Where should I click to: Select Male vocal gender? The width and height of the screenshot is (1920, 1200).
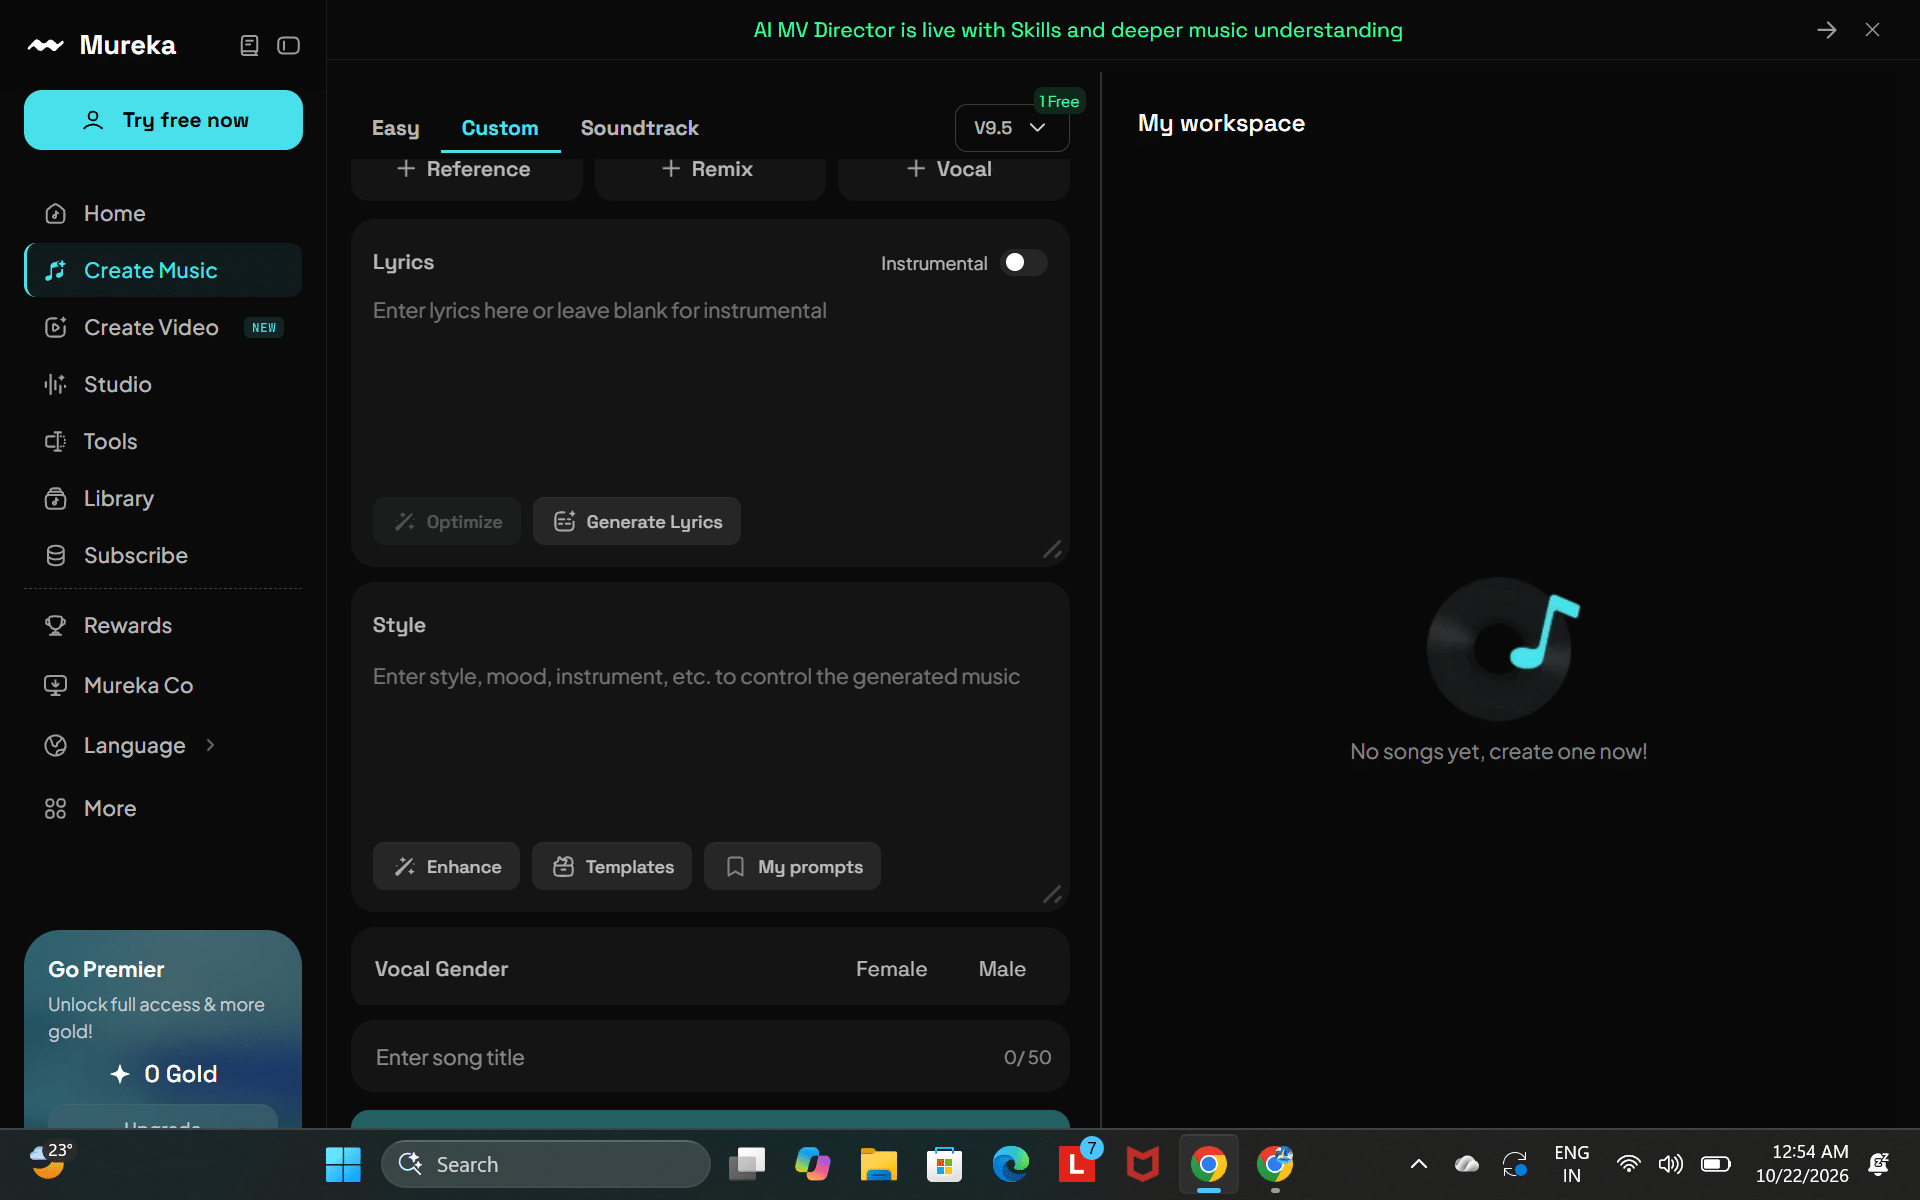(x=1002, y=969)
